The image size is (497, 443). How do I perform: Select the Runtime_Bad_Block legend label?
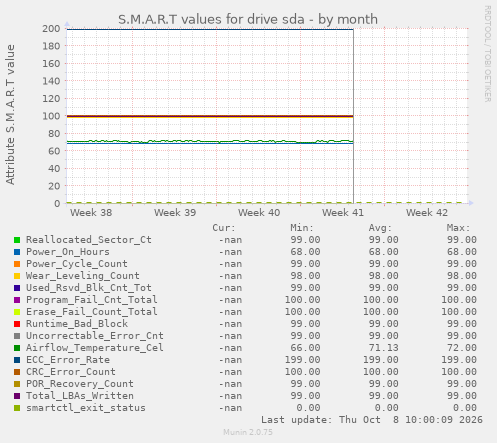[x=77, y=324]
